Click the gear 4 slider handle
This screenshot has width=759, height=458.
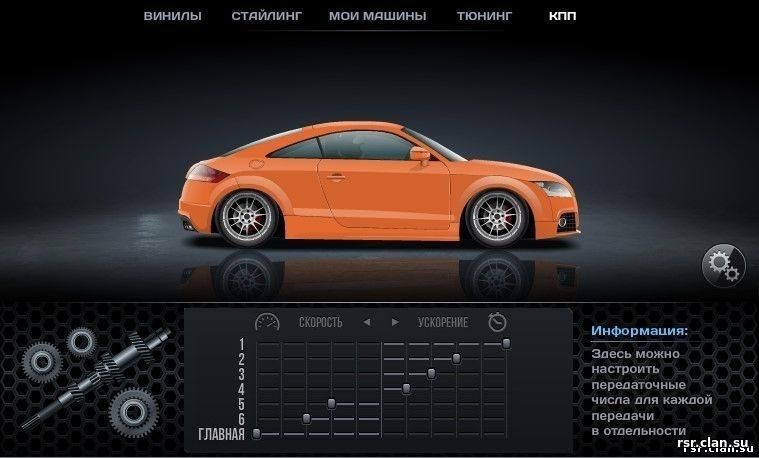(x=406, y=388)
